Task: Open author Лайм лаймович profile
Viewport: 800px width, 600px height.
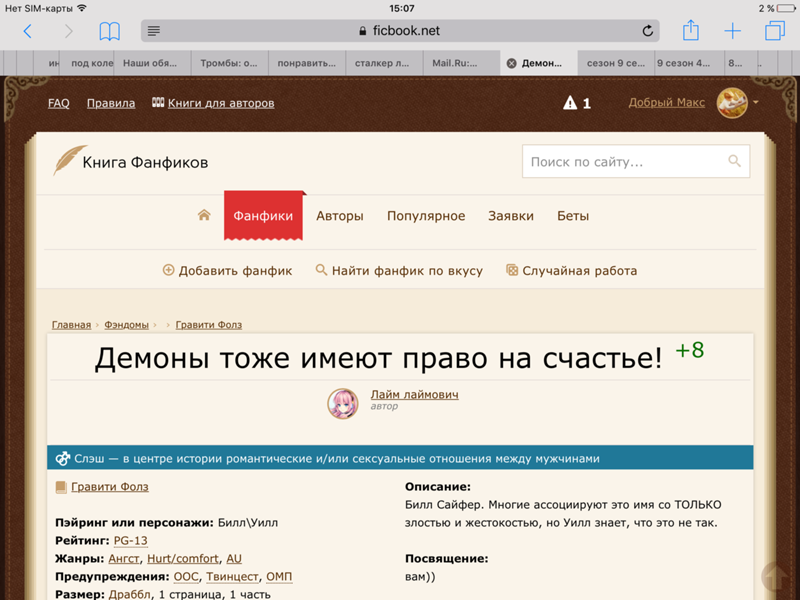Action: pos(414,394)
